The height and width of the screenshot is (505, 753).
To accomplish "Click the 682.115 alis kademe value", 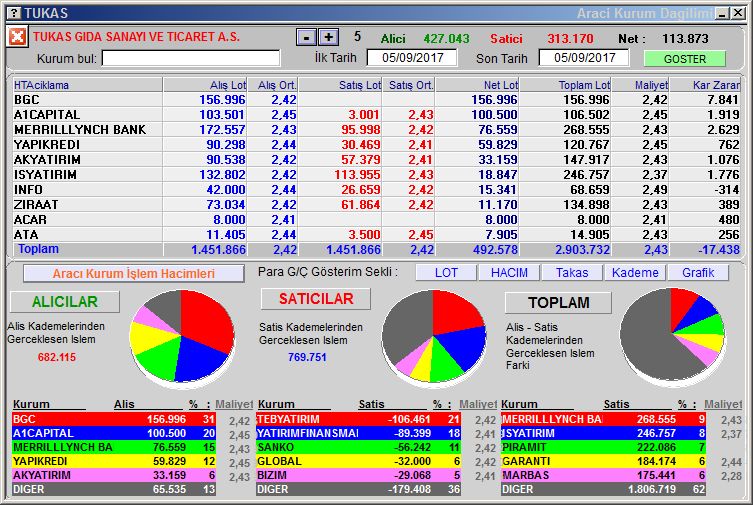I will 57,357.
